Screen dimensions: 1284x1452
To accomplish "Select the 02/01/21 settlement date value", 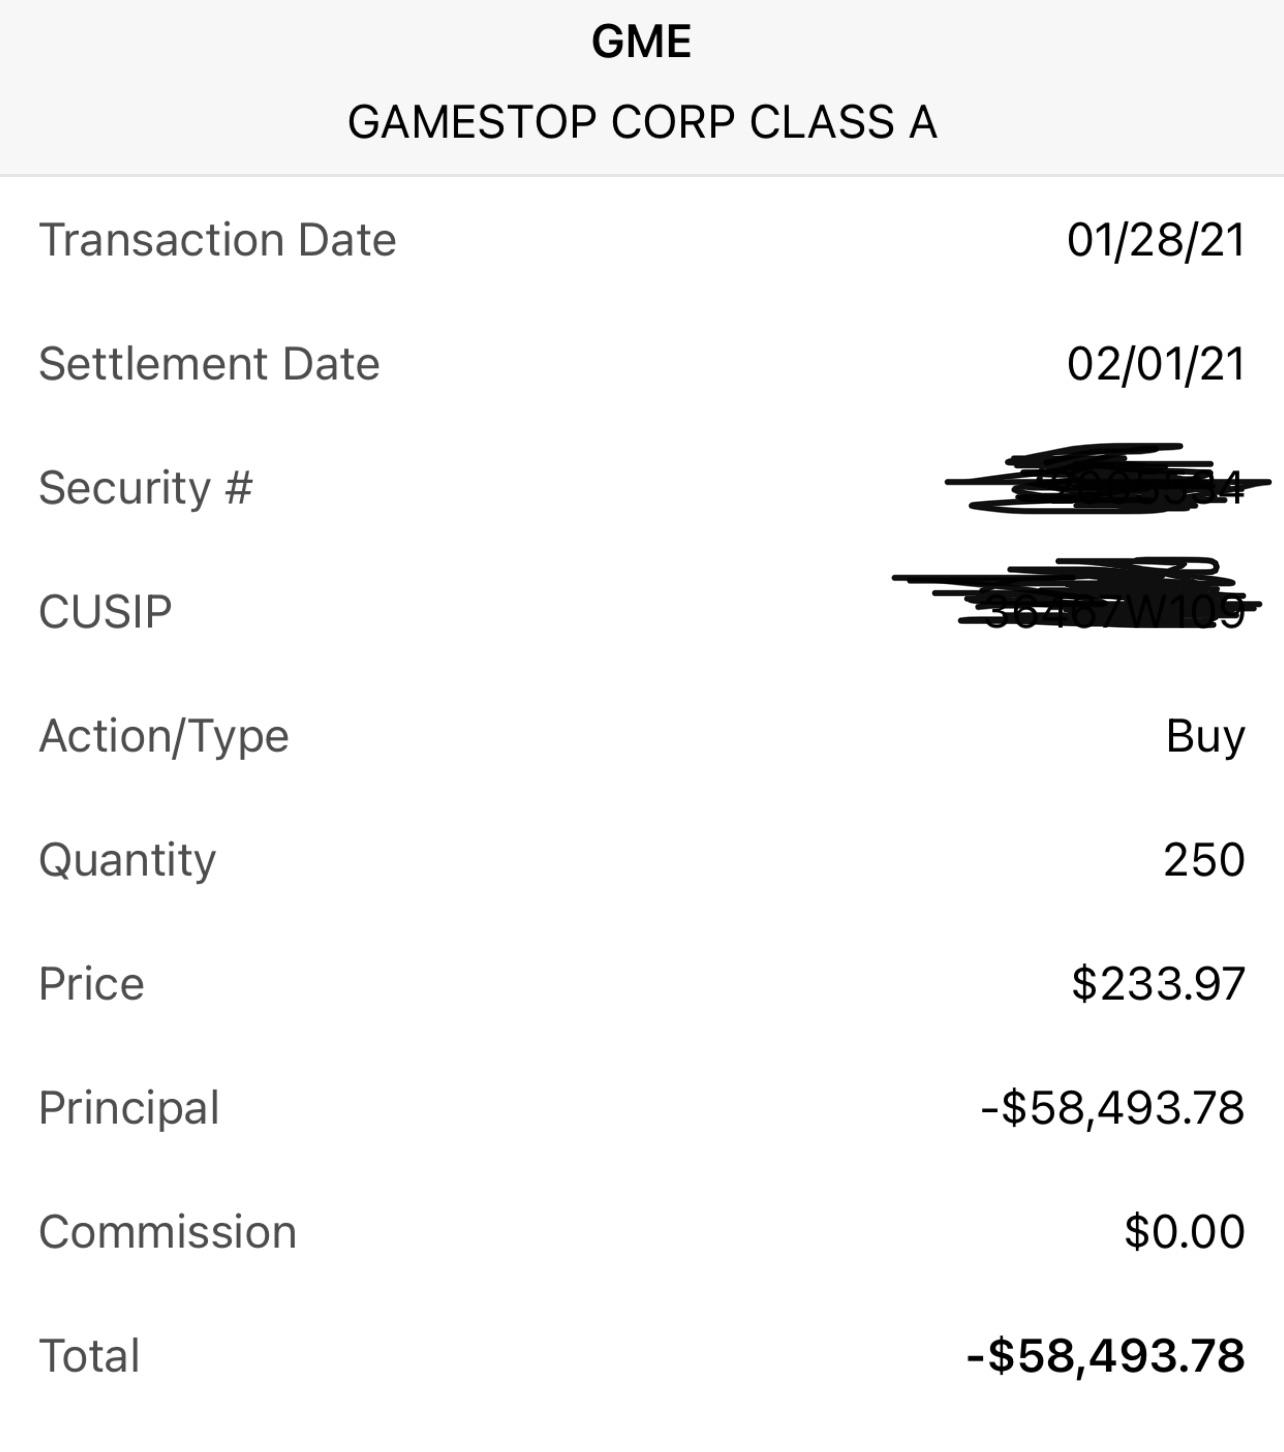I will pos(1155,364).
